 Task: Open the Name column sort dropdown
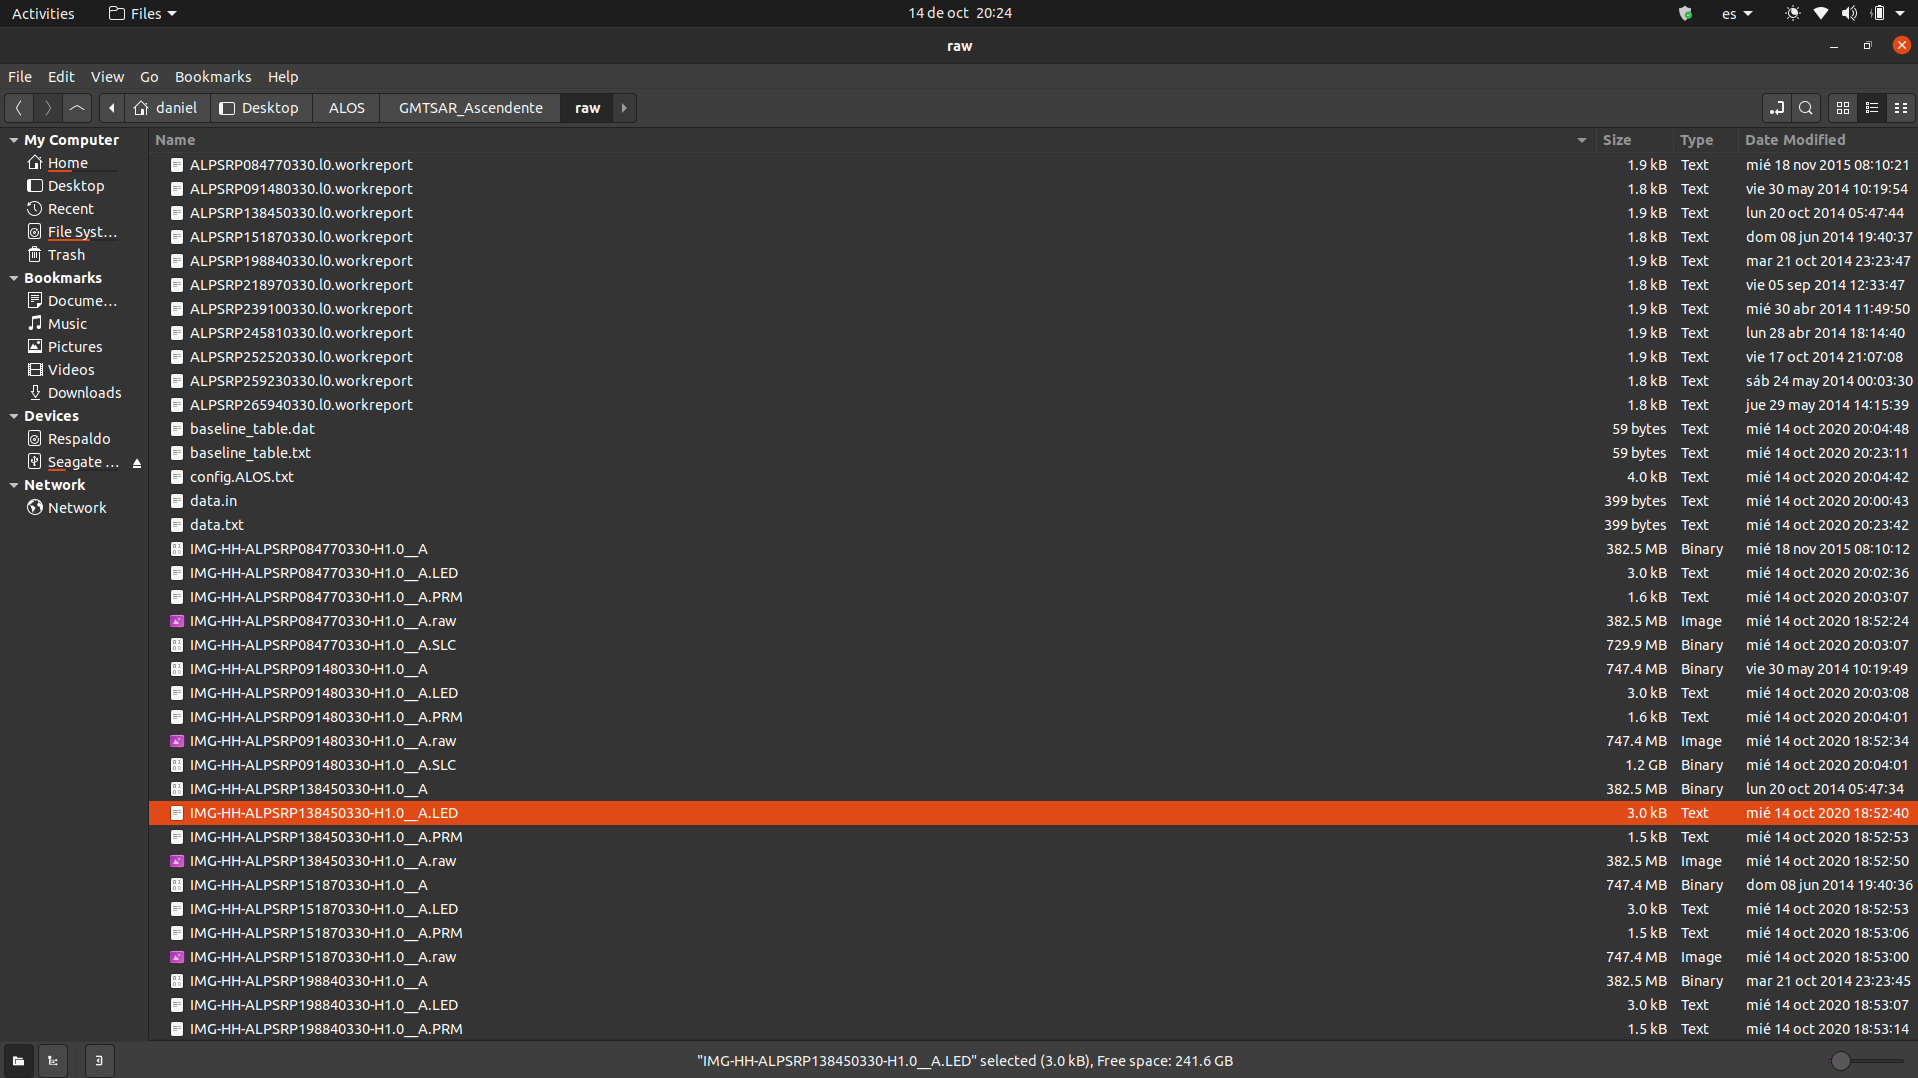[x=1581, y=140]
